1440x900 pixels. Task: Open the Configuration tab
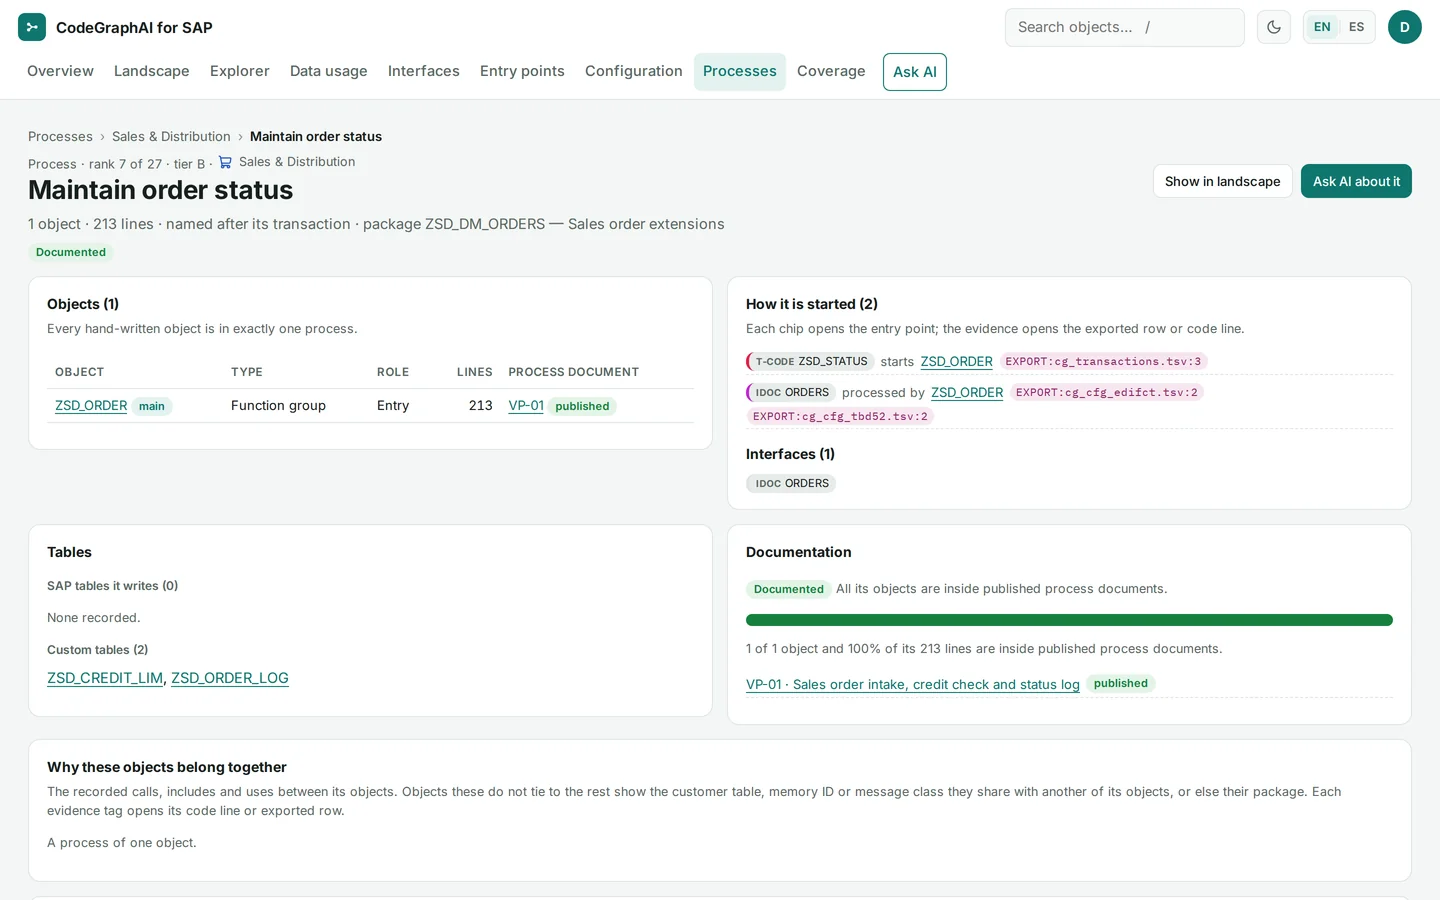(x=634, y=71)
